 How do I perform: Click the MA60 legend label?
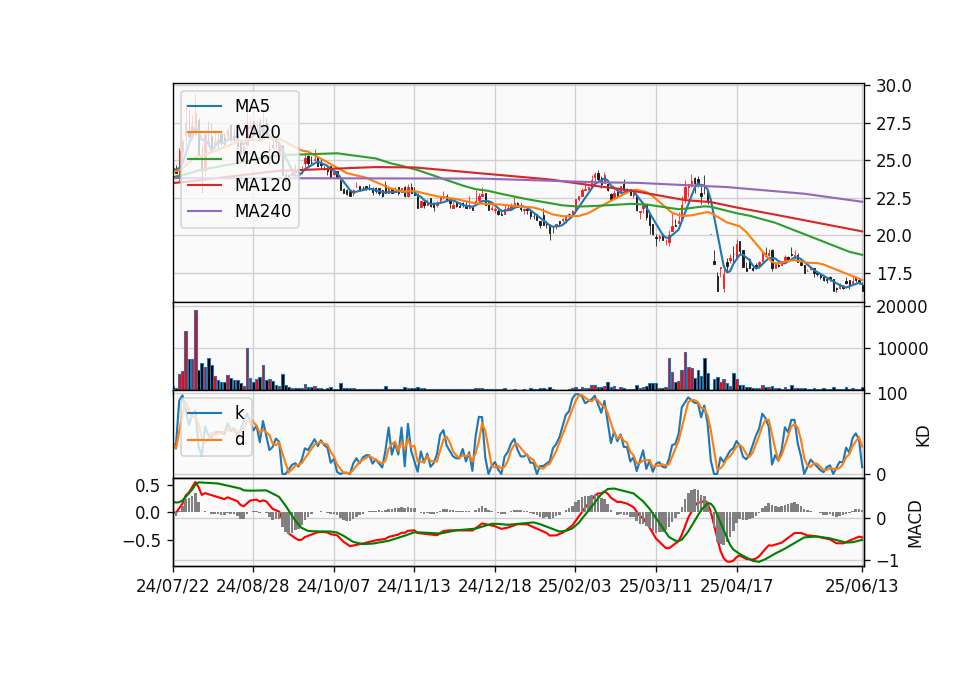coord(257,159)
